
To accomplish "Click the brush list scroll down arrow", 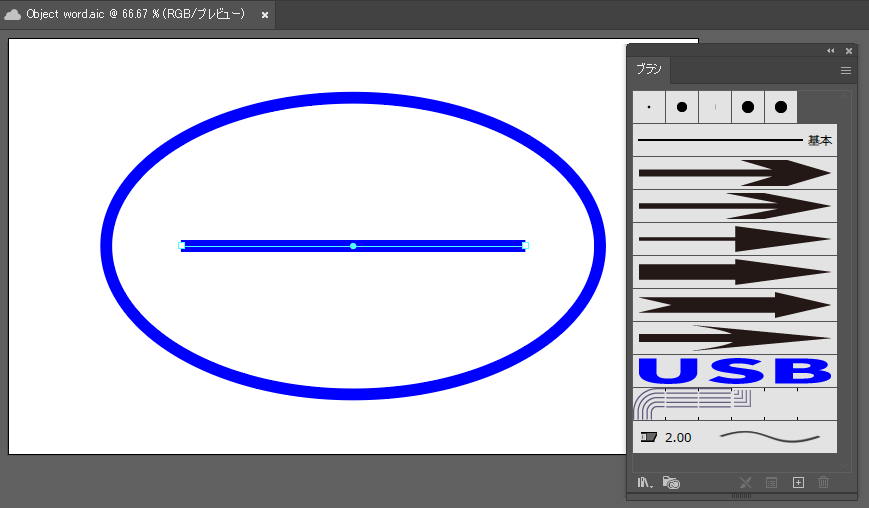I will click(845, 466).
